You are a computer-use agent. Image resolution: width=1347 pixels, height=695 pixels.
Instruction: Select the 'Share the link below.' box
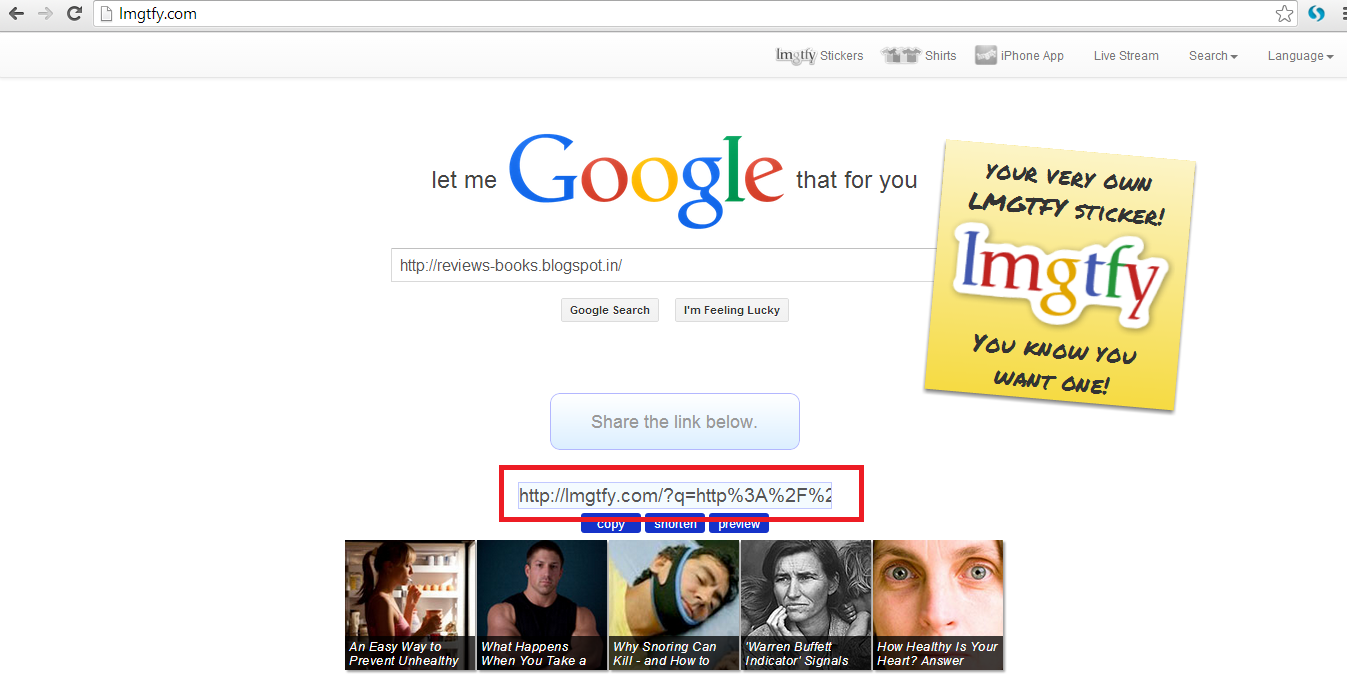tap(675, 422)
